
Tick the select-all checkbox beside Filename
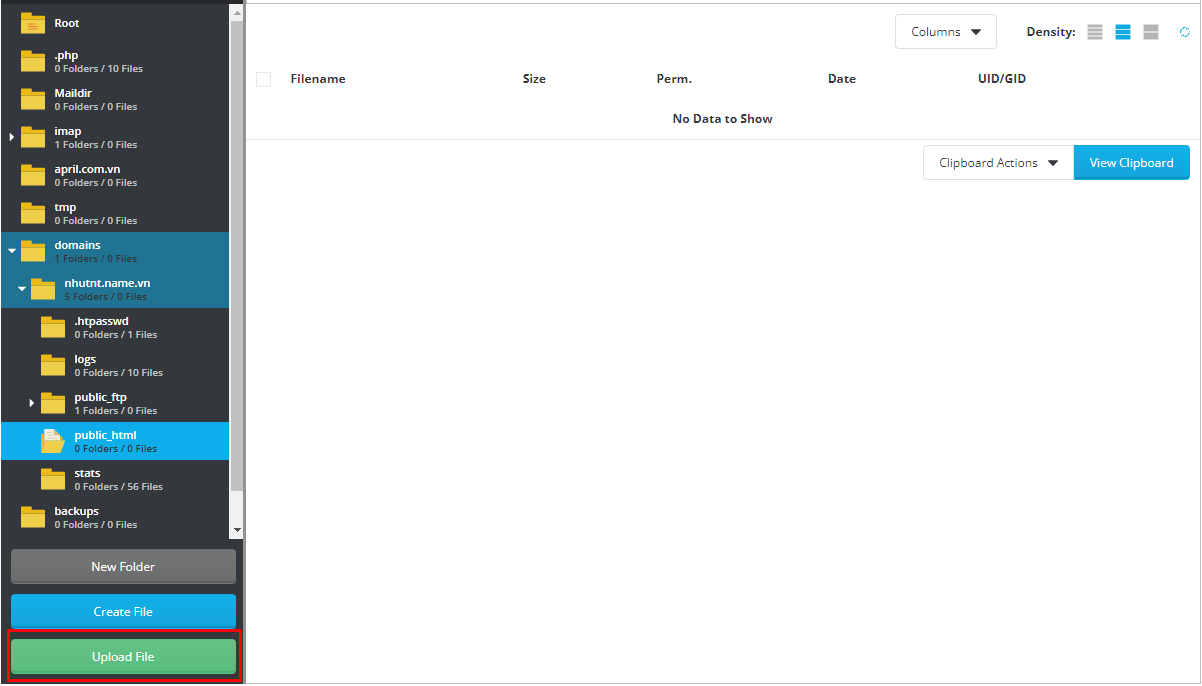(x=264, y=79)
